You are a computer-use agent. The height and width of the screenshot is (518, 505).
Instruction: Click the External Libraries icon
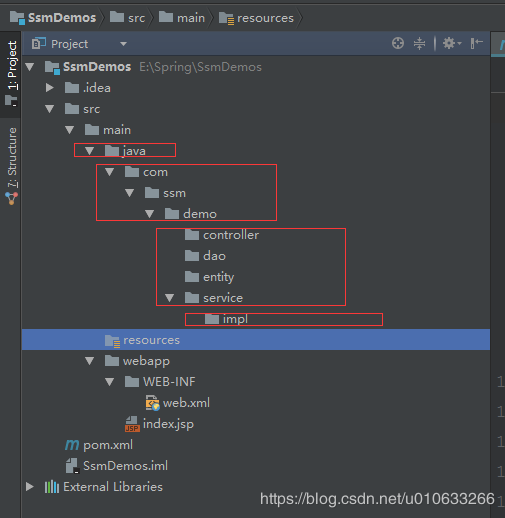pyautogui.click(x=52, y=487)
